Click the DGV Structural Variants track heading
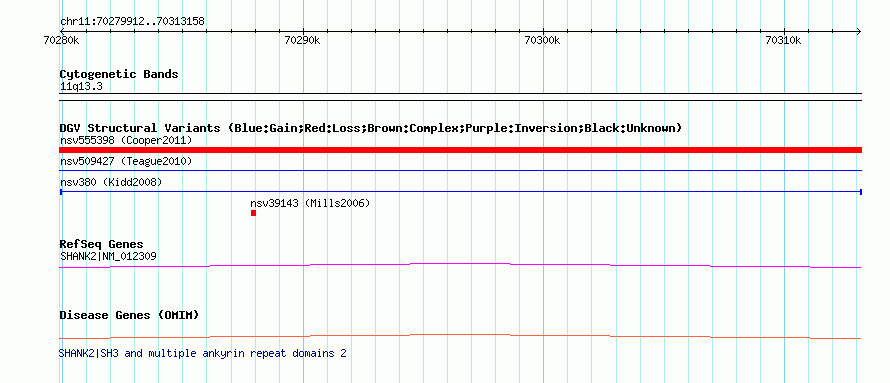890x383 pixels. click(370, 128)
